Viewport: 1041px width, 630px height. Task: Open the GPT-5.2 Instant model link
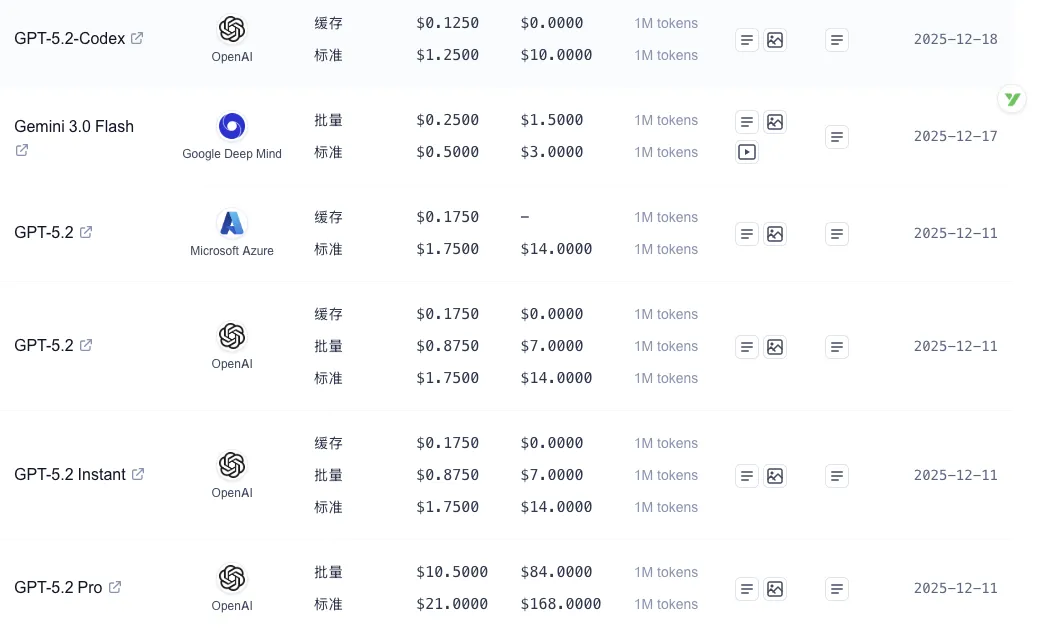click(70, 474)
